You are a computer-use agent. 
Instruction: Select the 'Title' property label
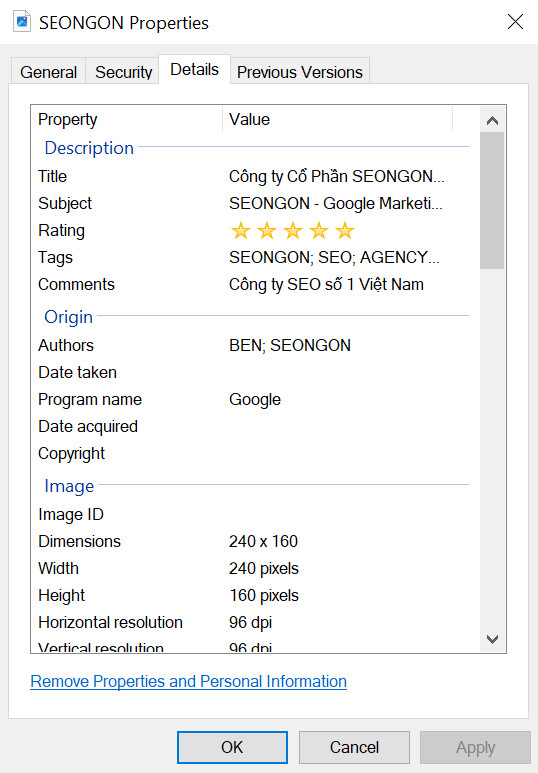click(x=52, y=176)
